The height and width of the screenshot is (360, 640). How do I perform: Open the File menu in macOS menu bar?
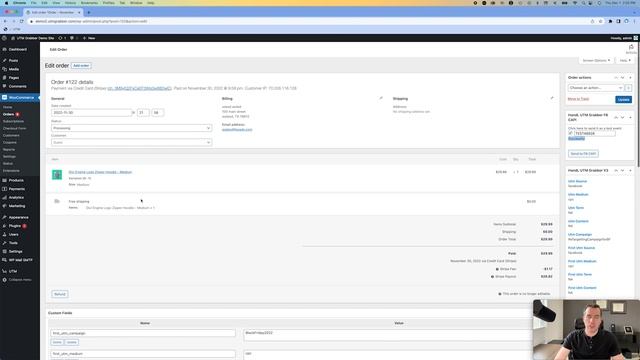33,3
